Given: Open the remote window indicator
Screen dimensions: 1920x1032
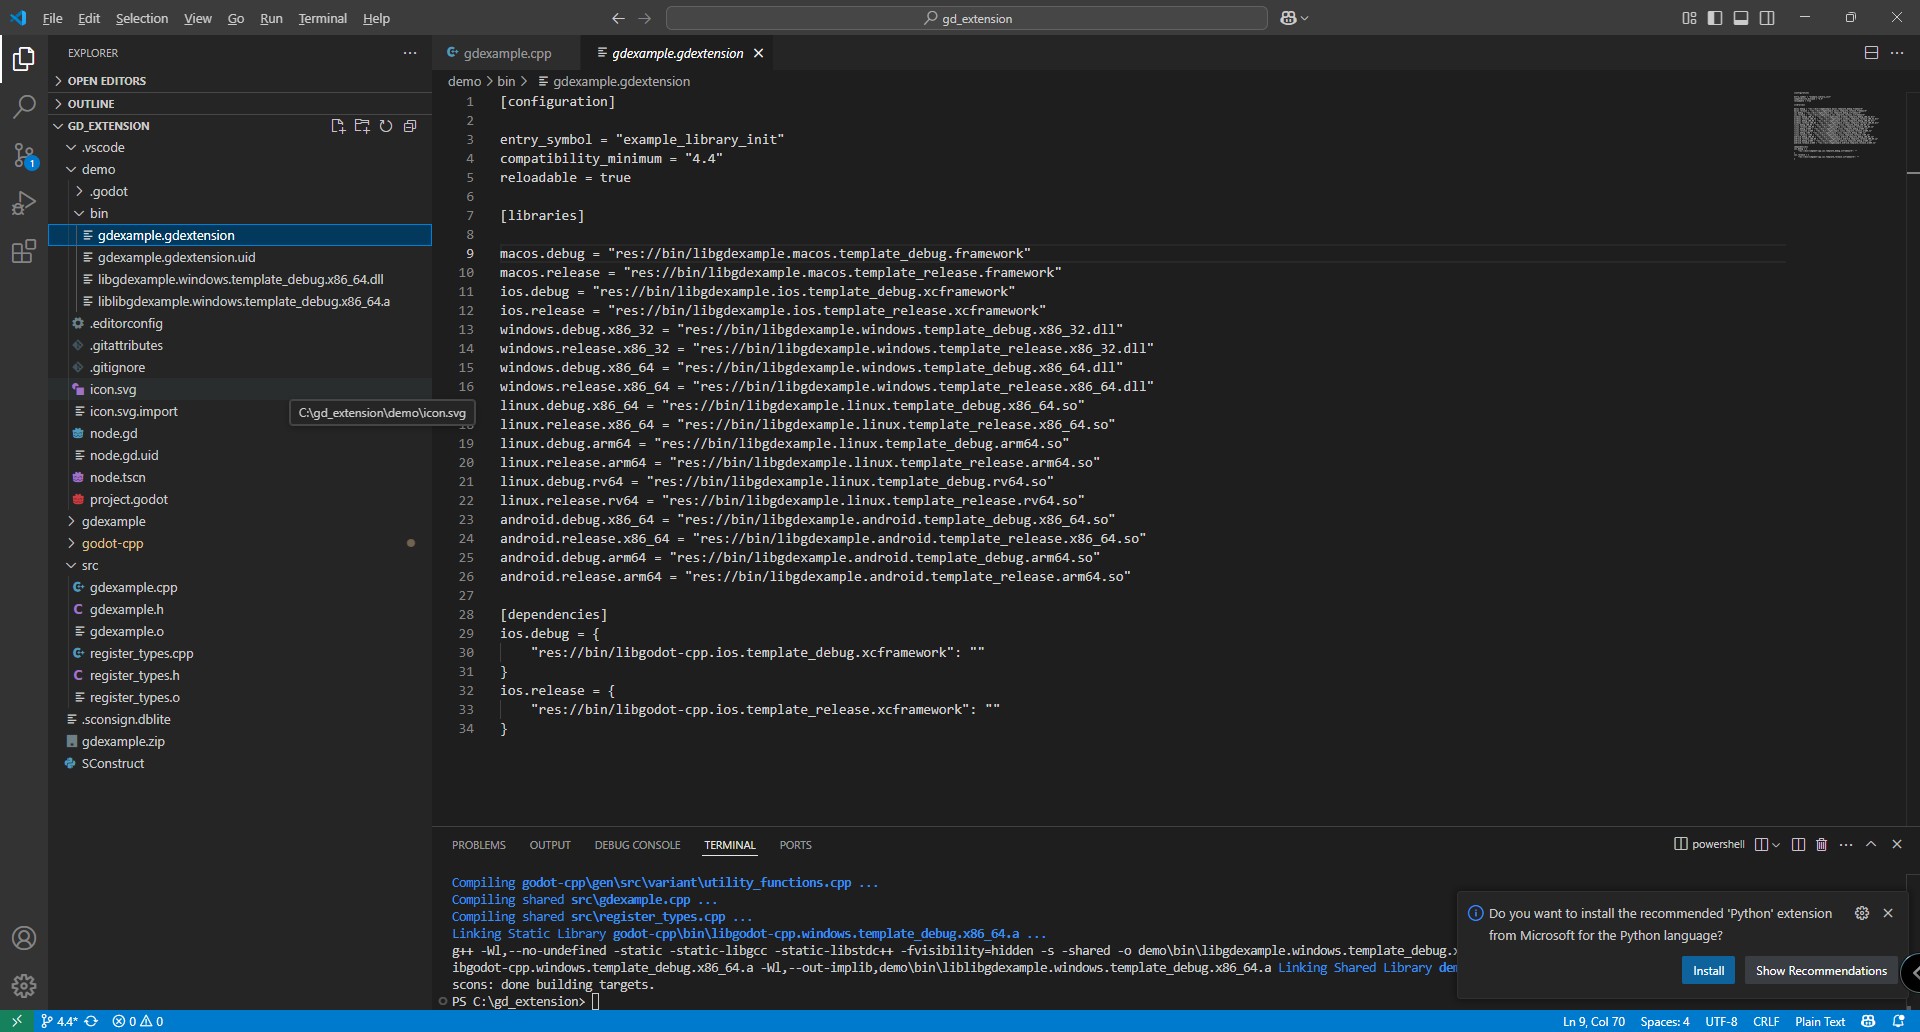Looking at the screenshot, I should pyautogui.click(x=16, y=1021).
